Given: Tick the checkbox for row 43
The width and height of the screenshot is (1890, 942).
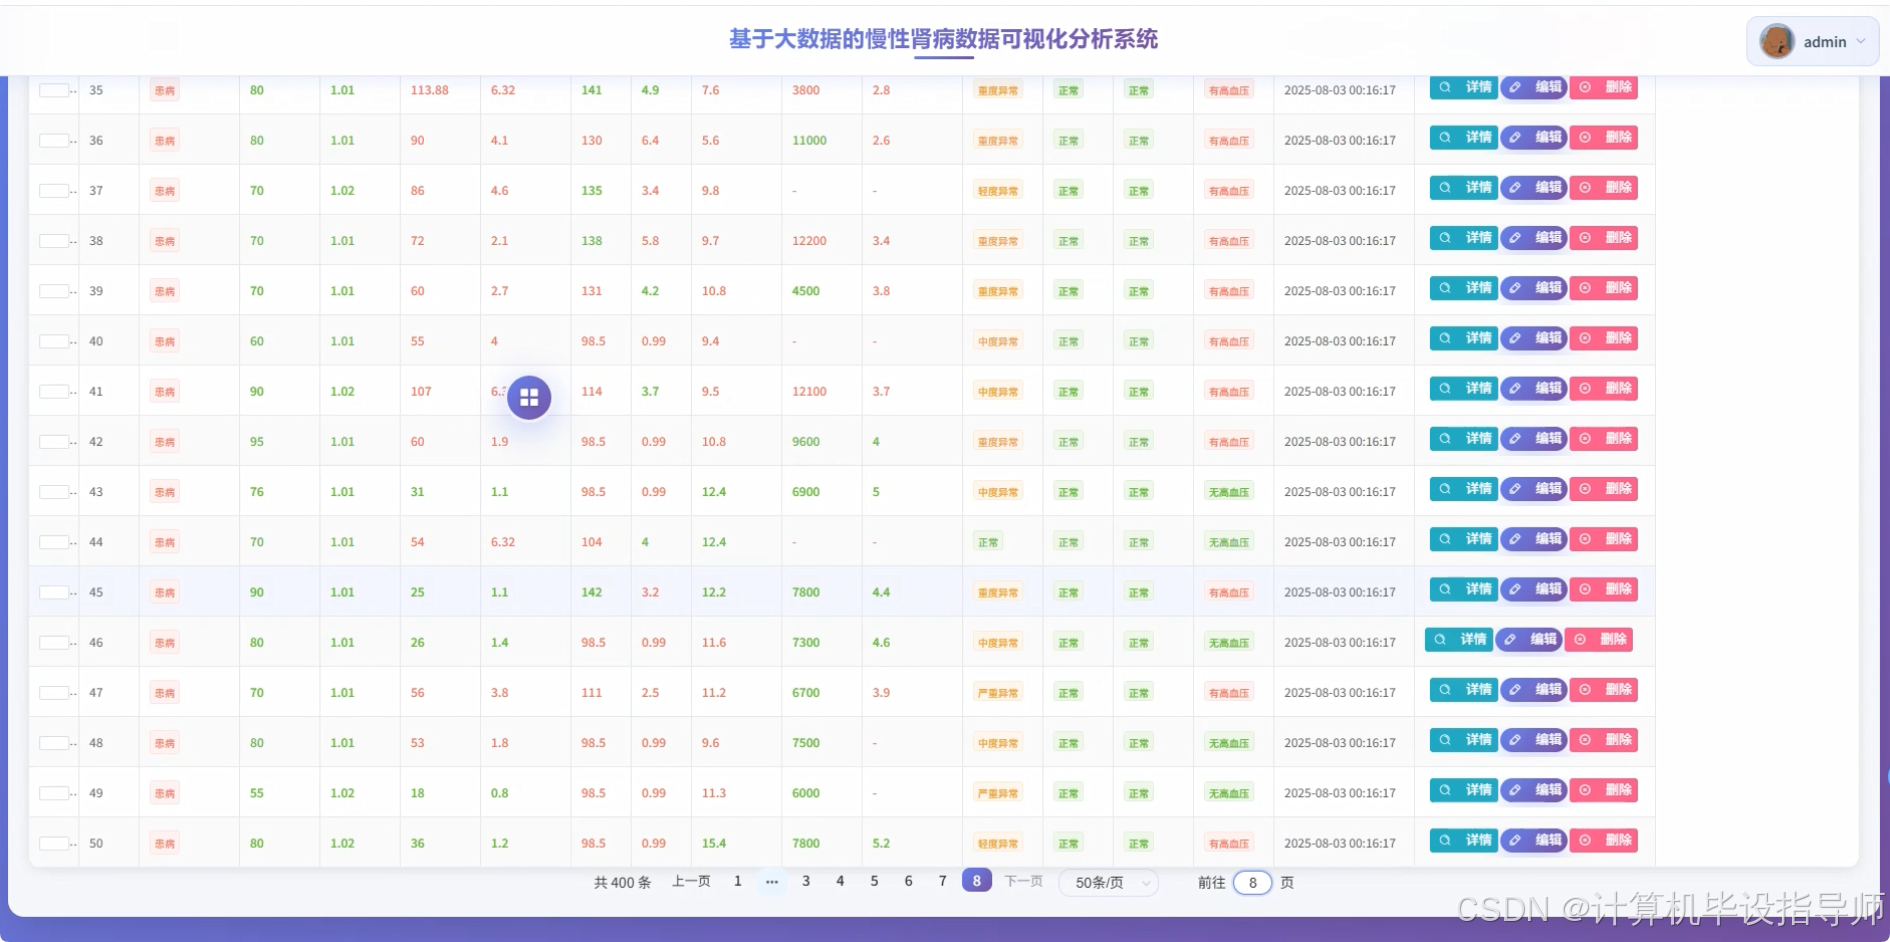Looking at the screenshot, I should pos(54,492).
